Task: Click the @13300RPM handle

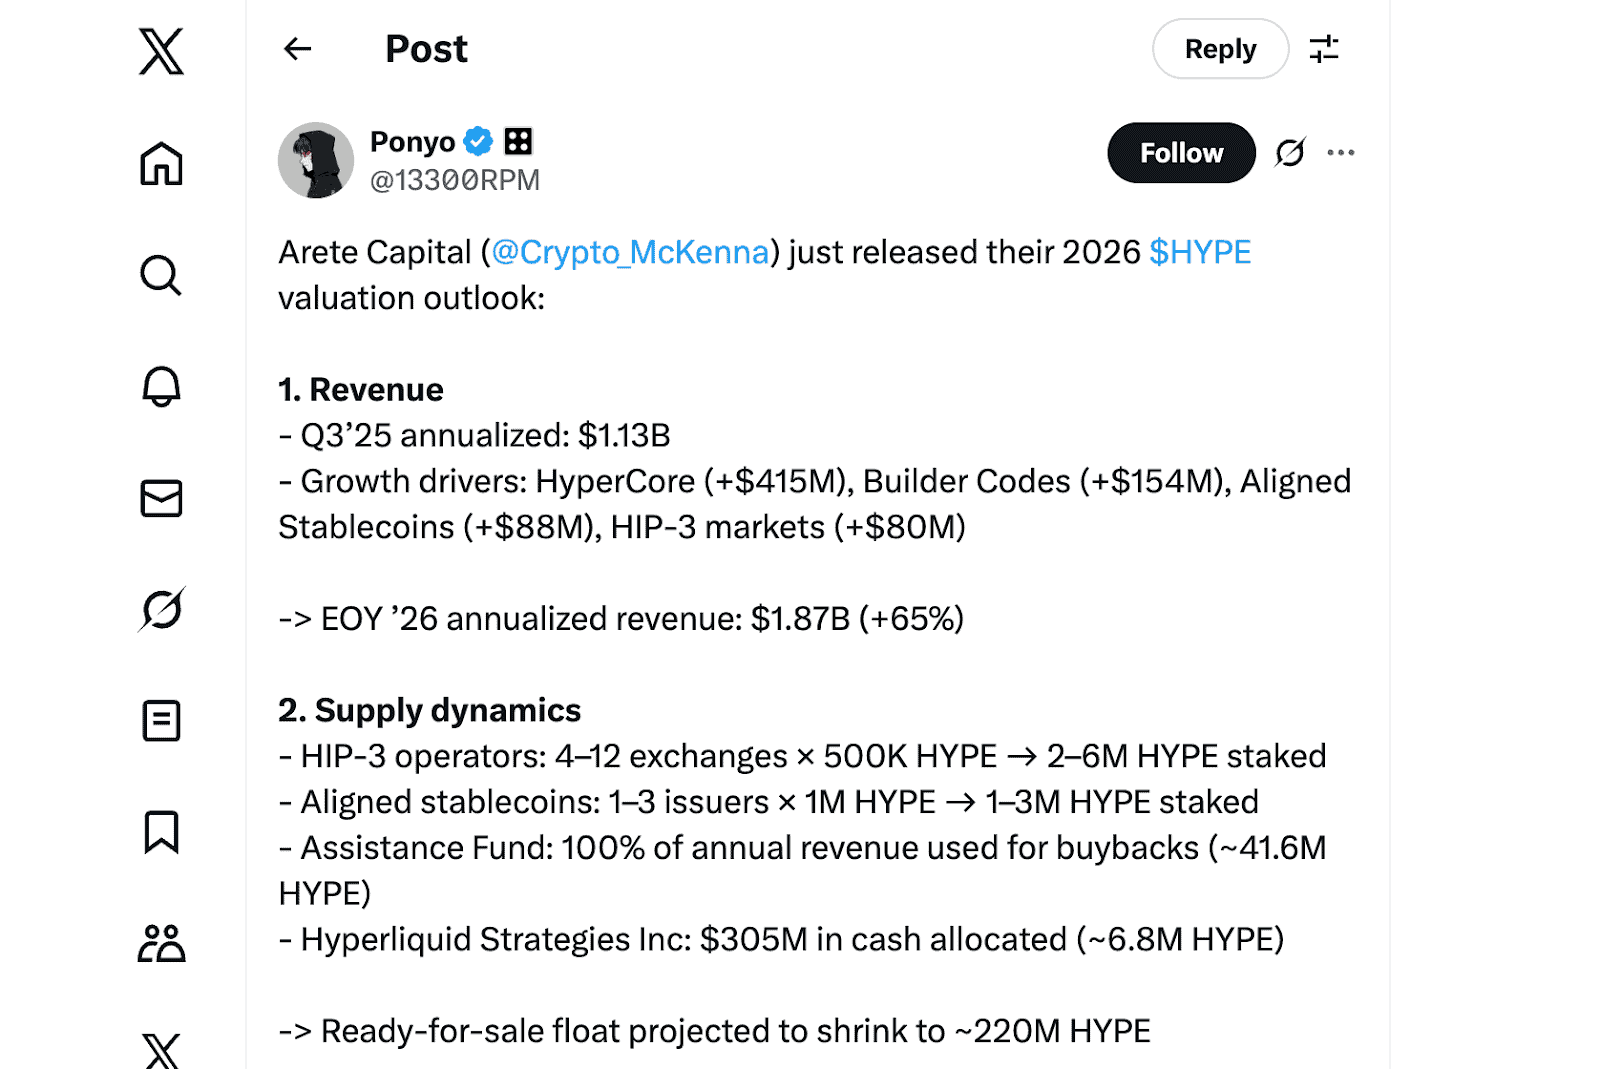Action: [455, 180]
